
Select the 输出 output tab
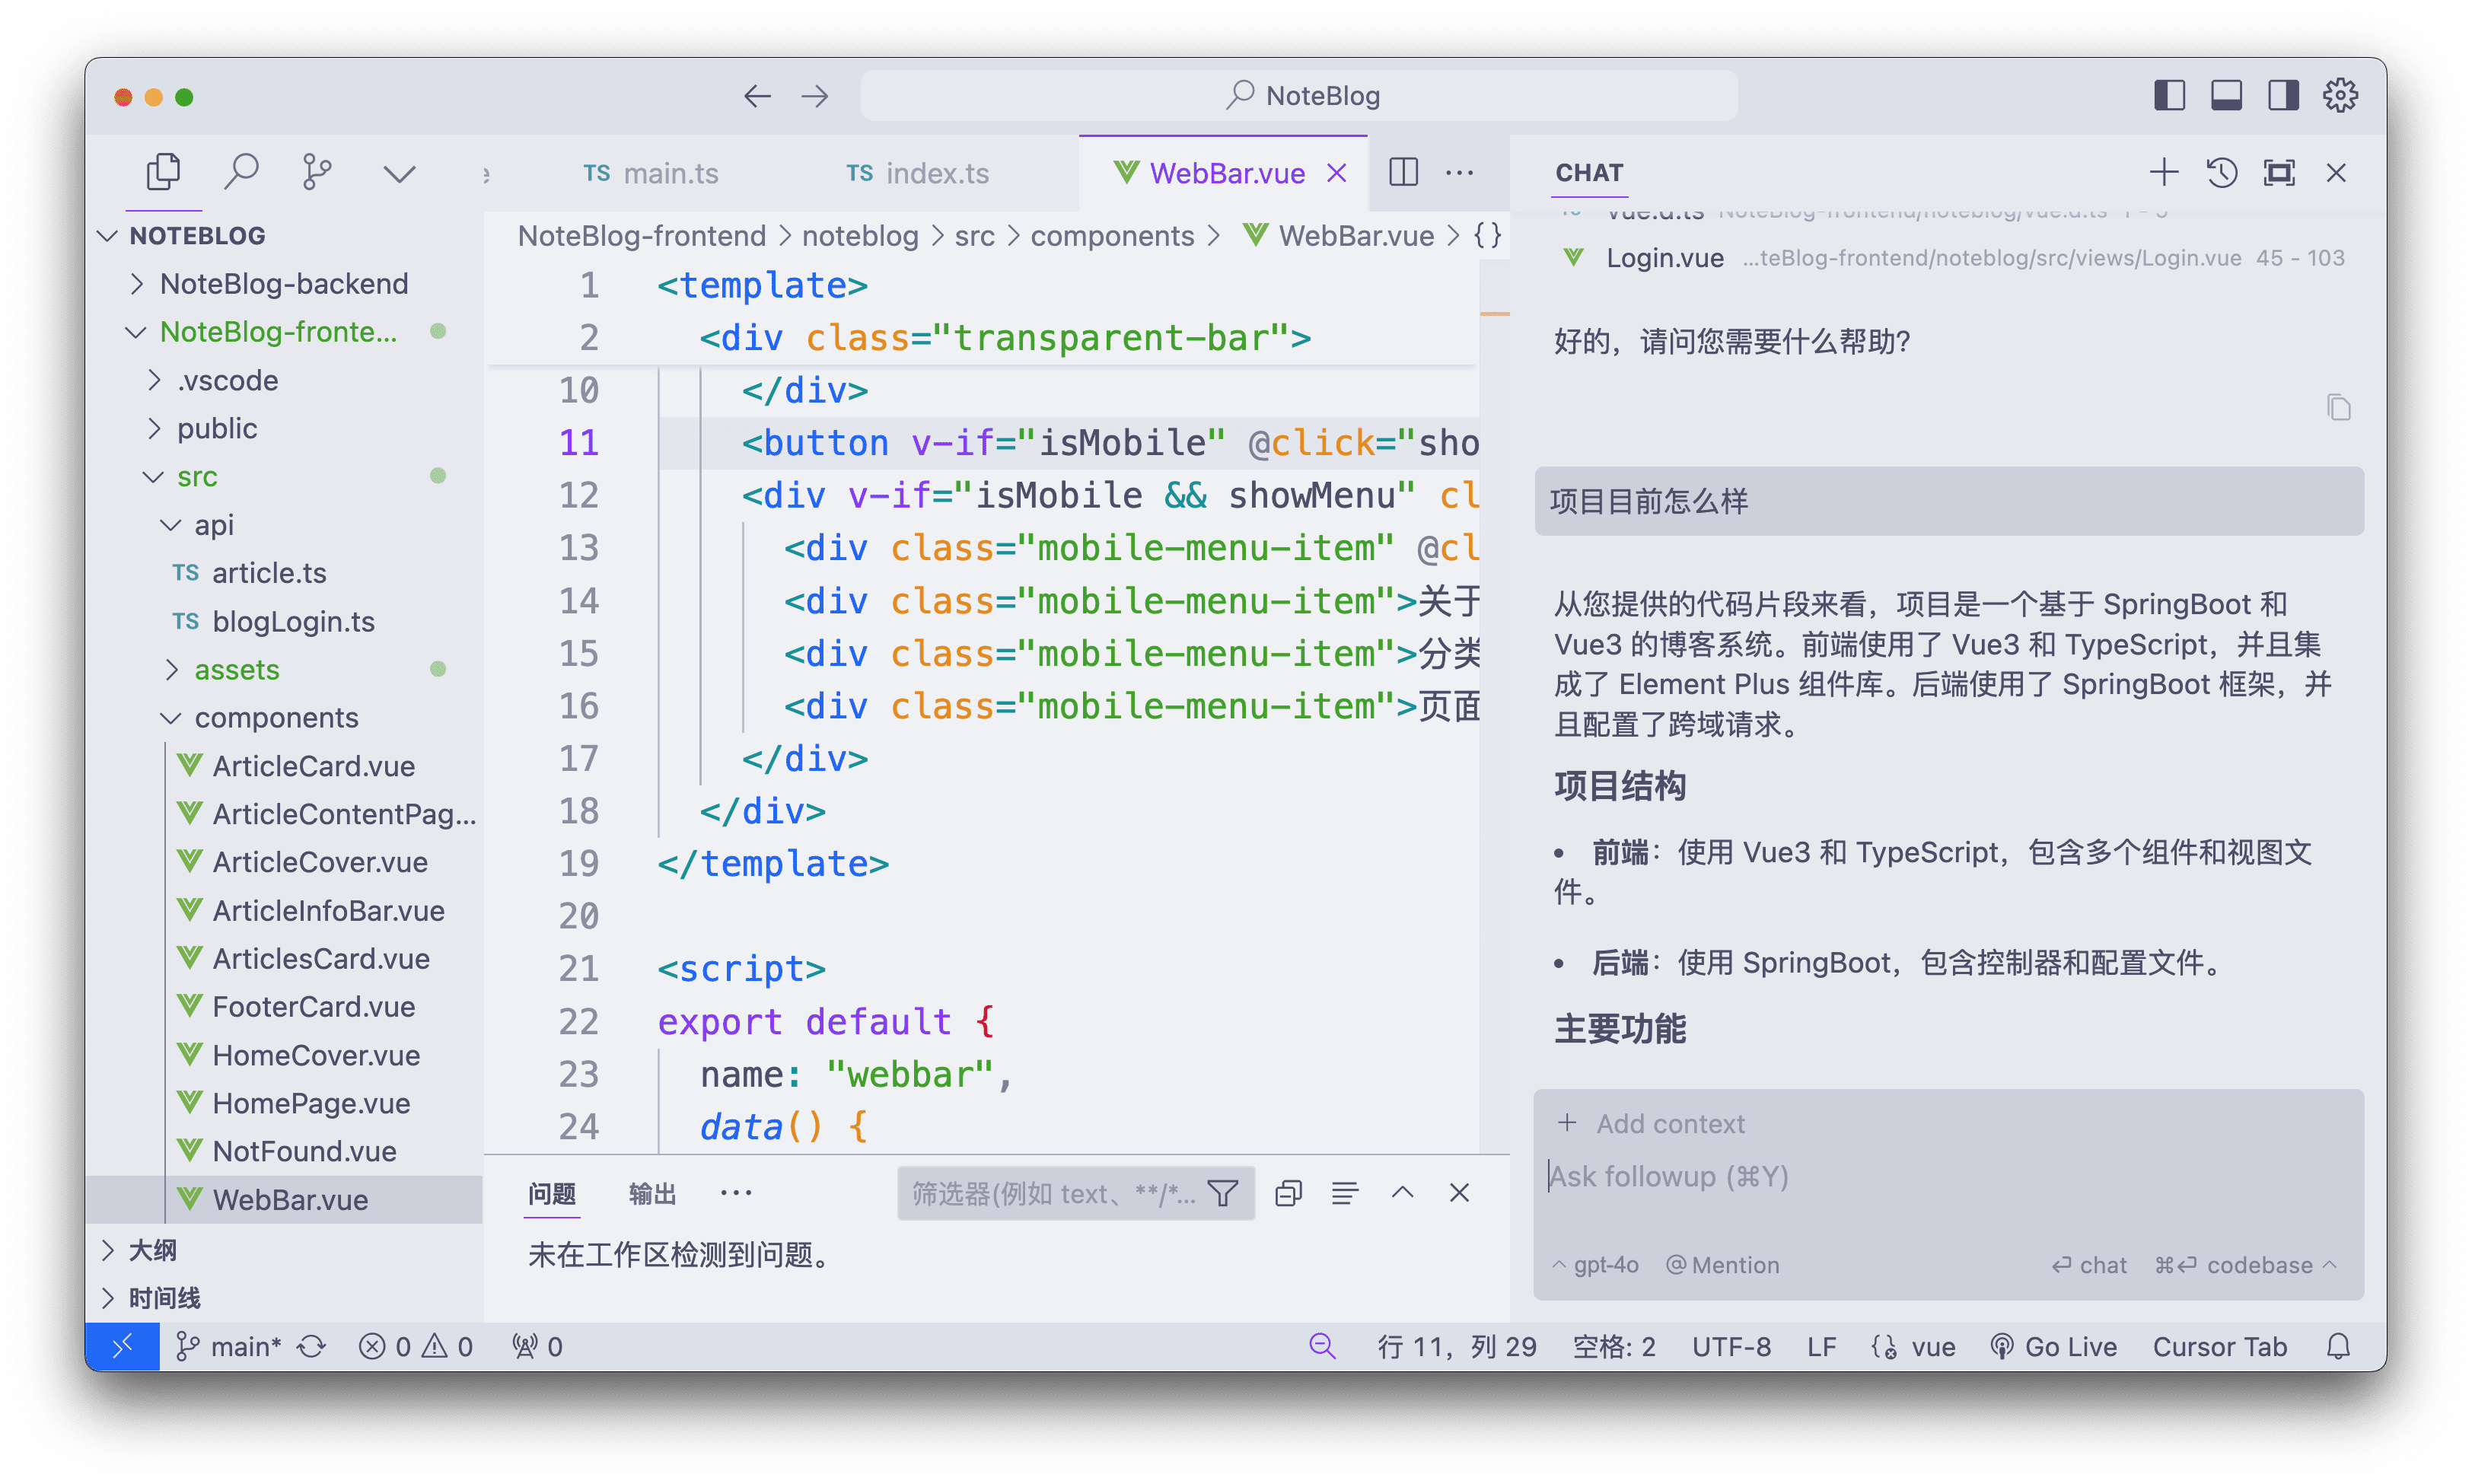click(x=652, y=1193)
